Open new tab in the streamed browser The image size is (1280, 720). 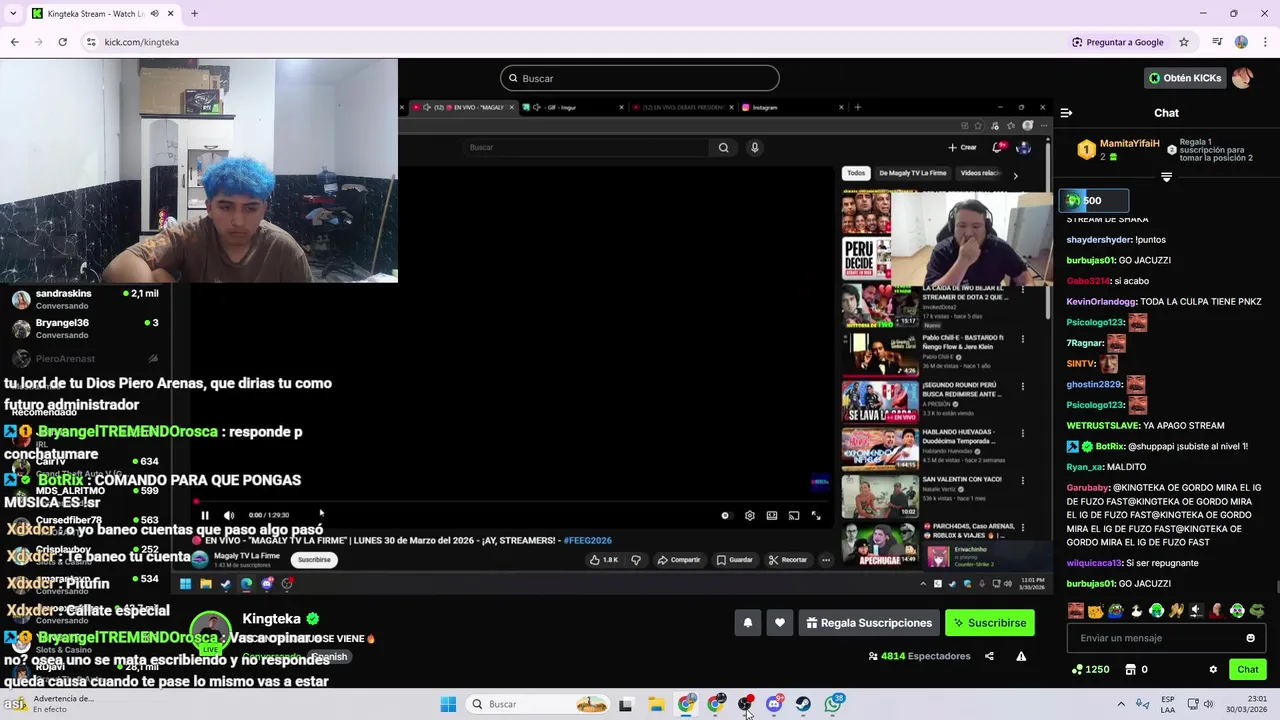[857, 107]
